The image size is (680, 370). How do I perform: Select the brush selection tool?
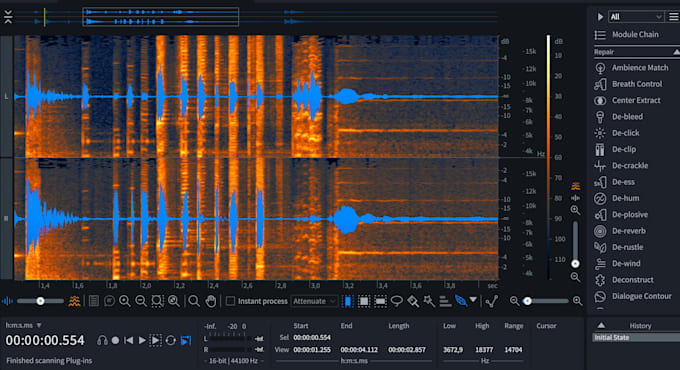click(x=413, y=301)
